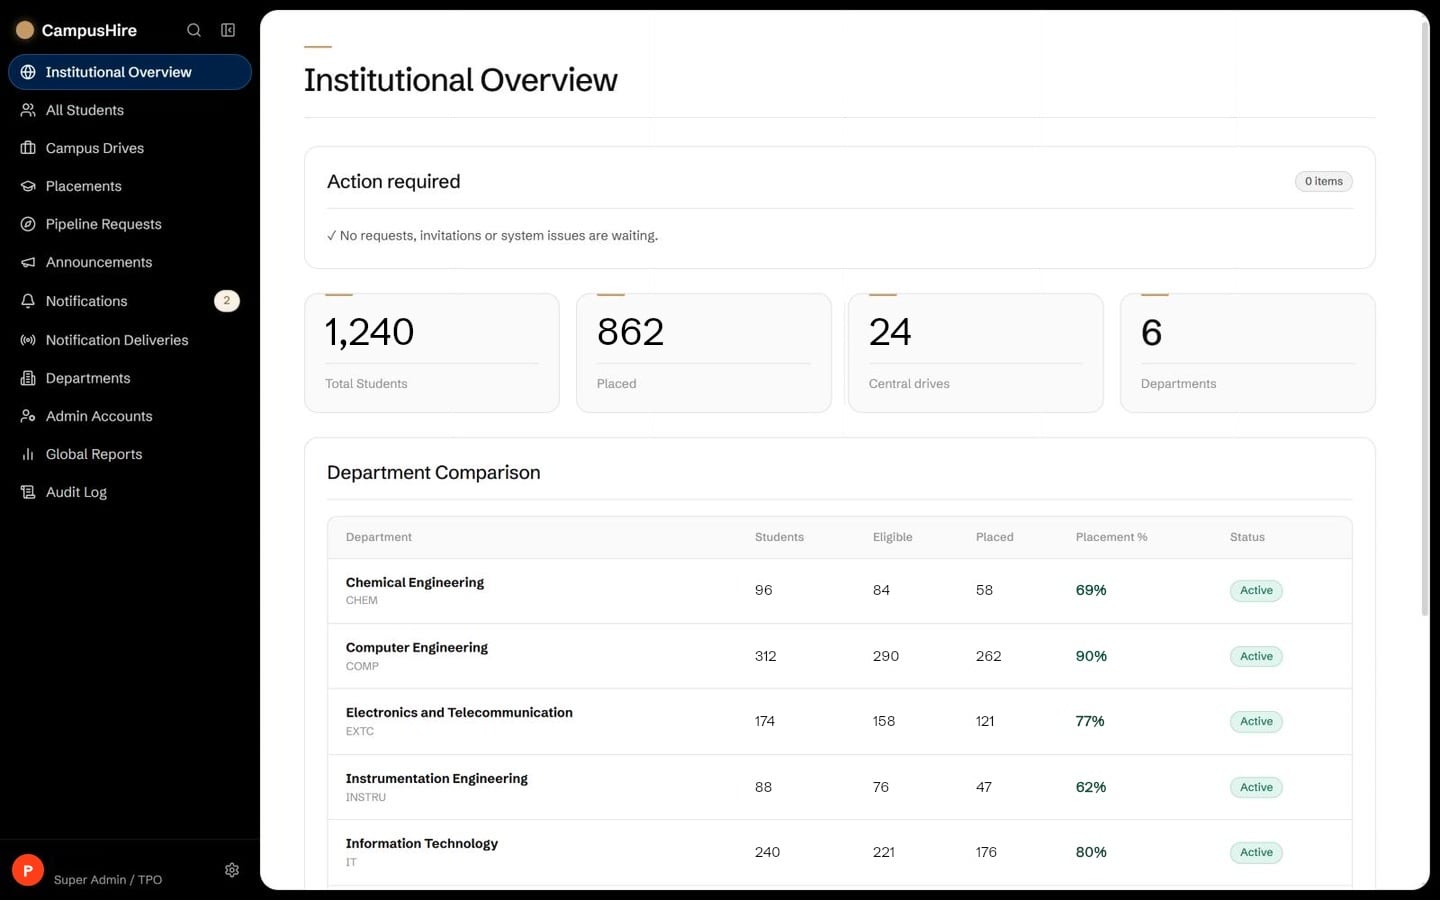Click the bell icon for Notifications

pyautogui.click(x=28, y=301)
